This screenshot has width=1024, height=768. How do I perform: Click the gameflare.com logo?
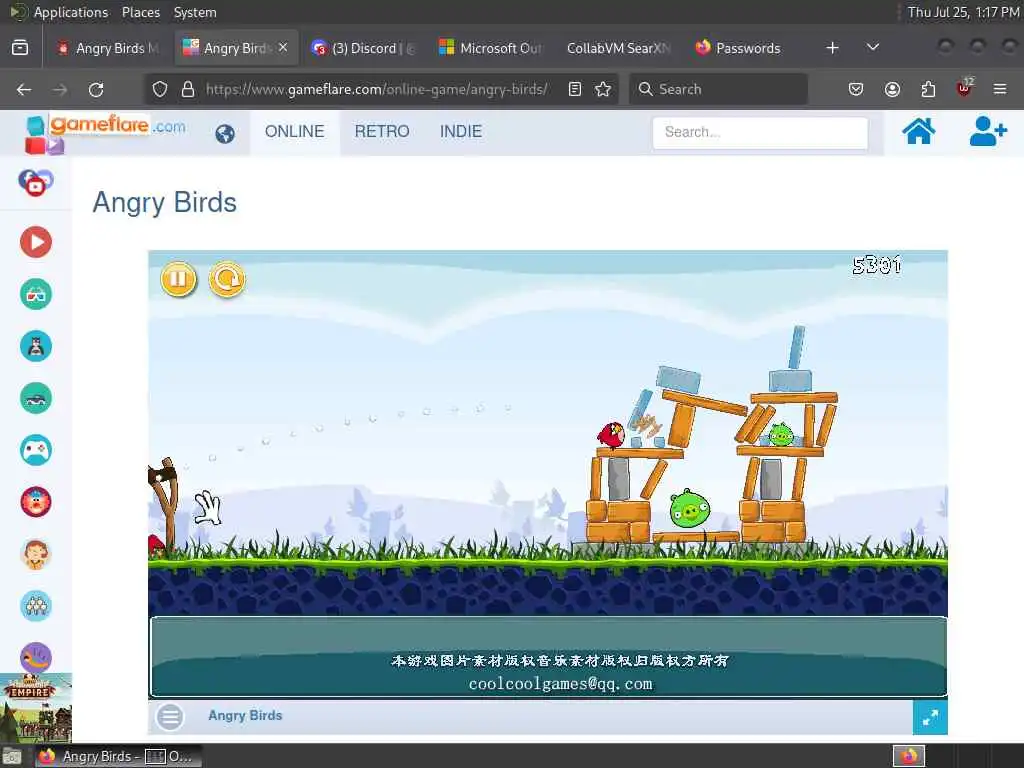click(106, 133)
